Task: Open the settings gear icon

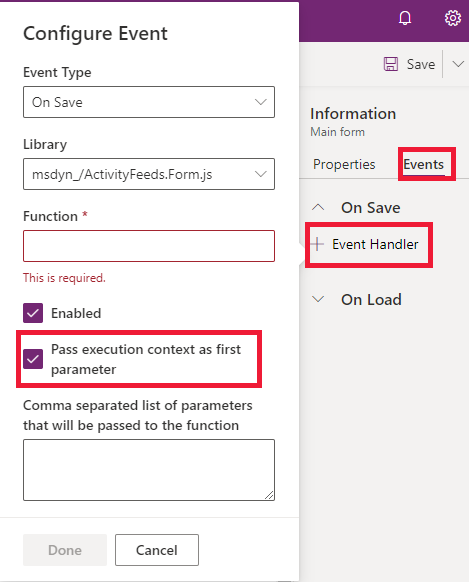Action: click(453, 18)
